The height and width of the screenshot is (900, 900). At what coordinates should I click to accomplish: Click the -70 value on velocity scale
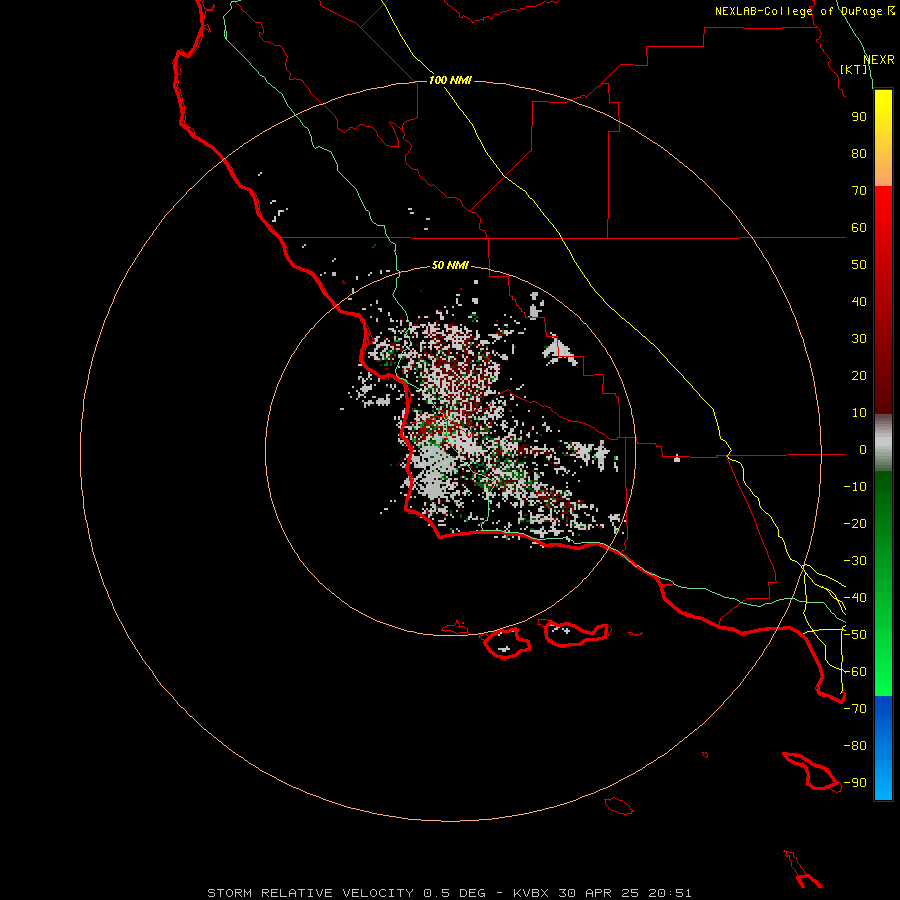point(855,709)
